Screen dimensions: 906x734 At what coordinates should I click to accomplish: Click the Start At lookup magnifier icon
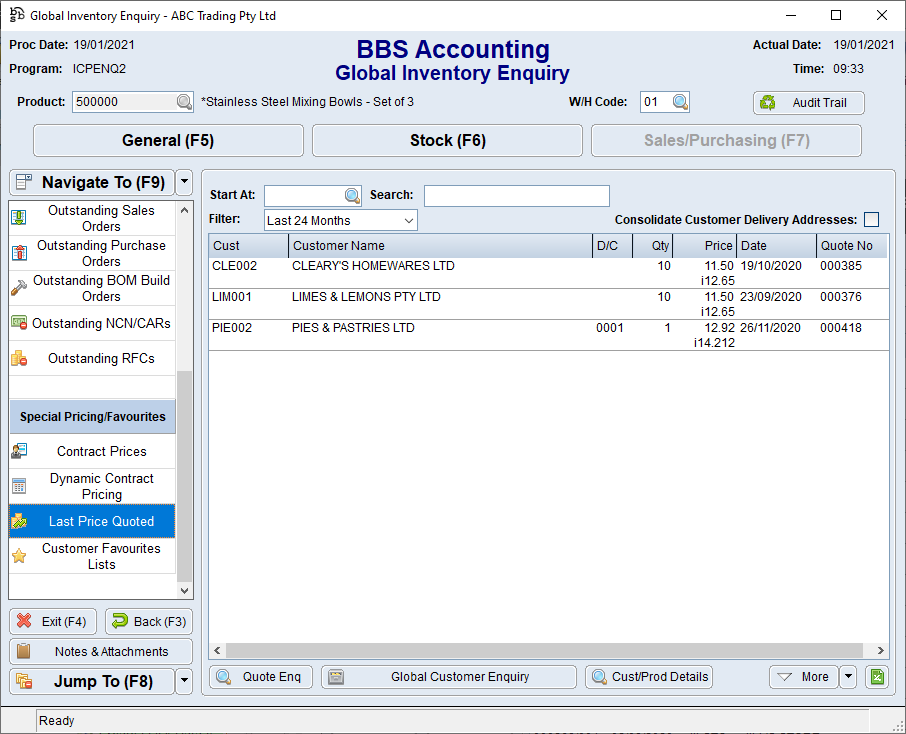[352, 196]
